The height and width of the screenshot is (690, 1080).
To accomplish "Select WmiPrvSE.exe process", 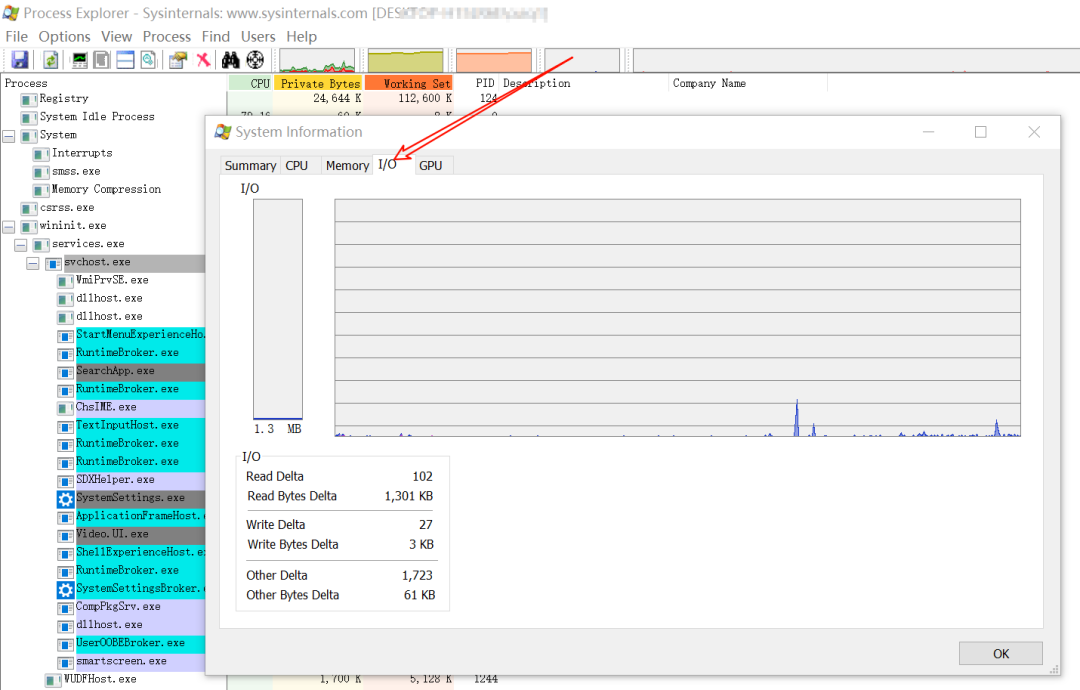I will click(112, 280).
